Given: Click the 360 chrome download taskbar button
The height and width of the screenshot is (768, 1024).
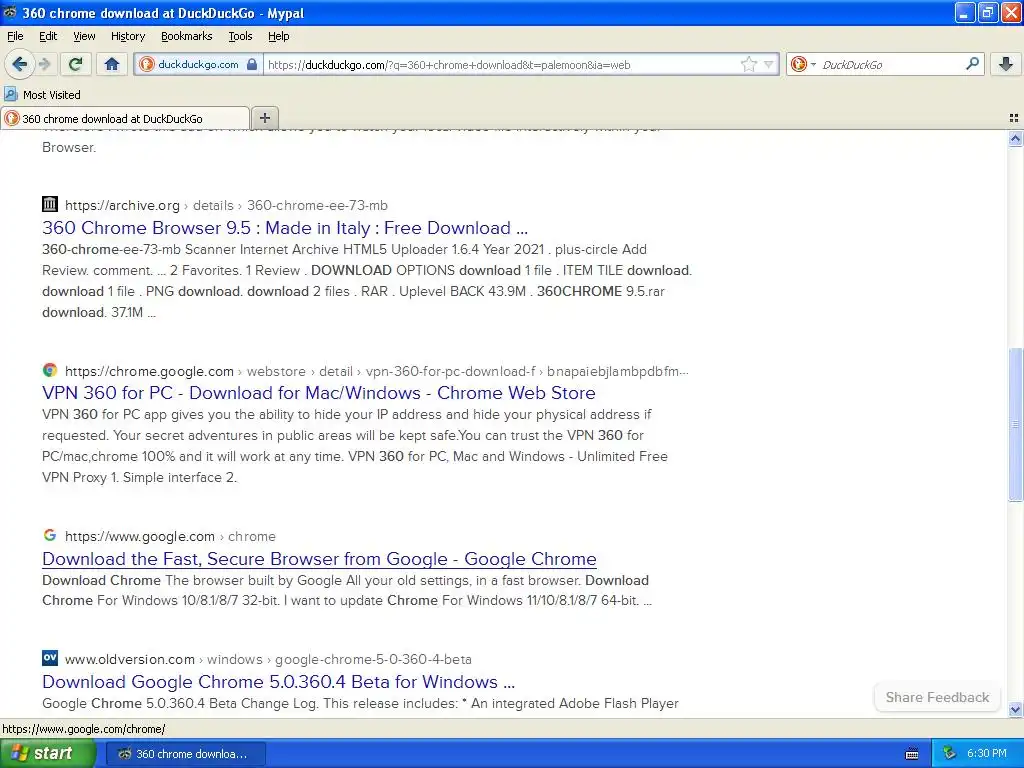Looking at the screenshot, I should pyautogui.click(x=185, y=754).
